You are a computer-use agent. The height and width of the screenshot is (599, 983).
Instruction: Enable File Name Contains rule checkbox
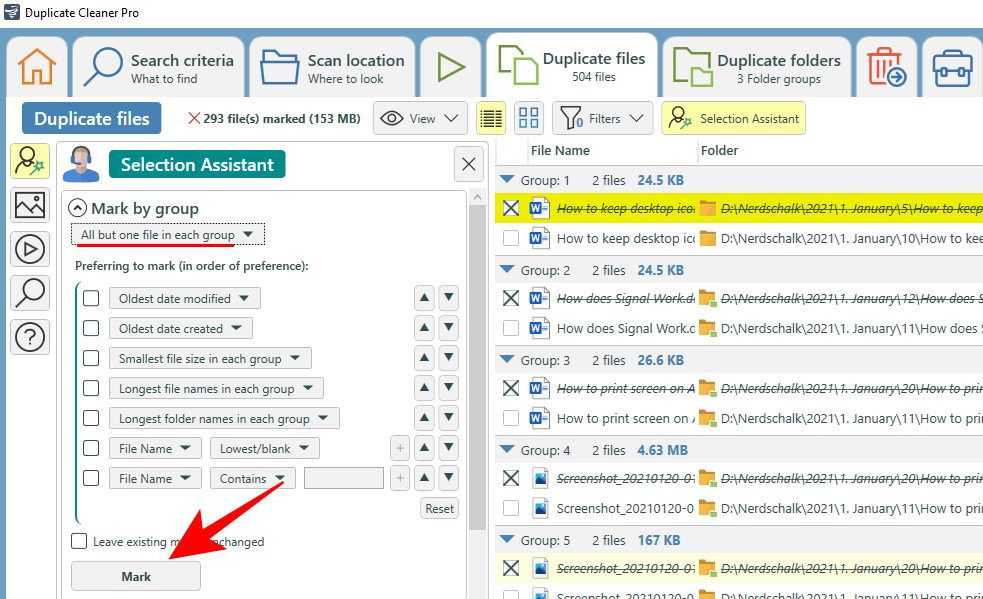[91, 479]
